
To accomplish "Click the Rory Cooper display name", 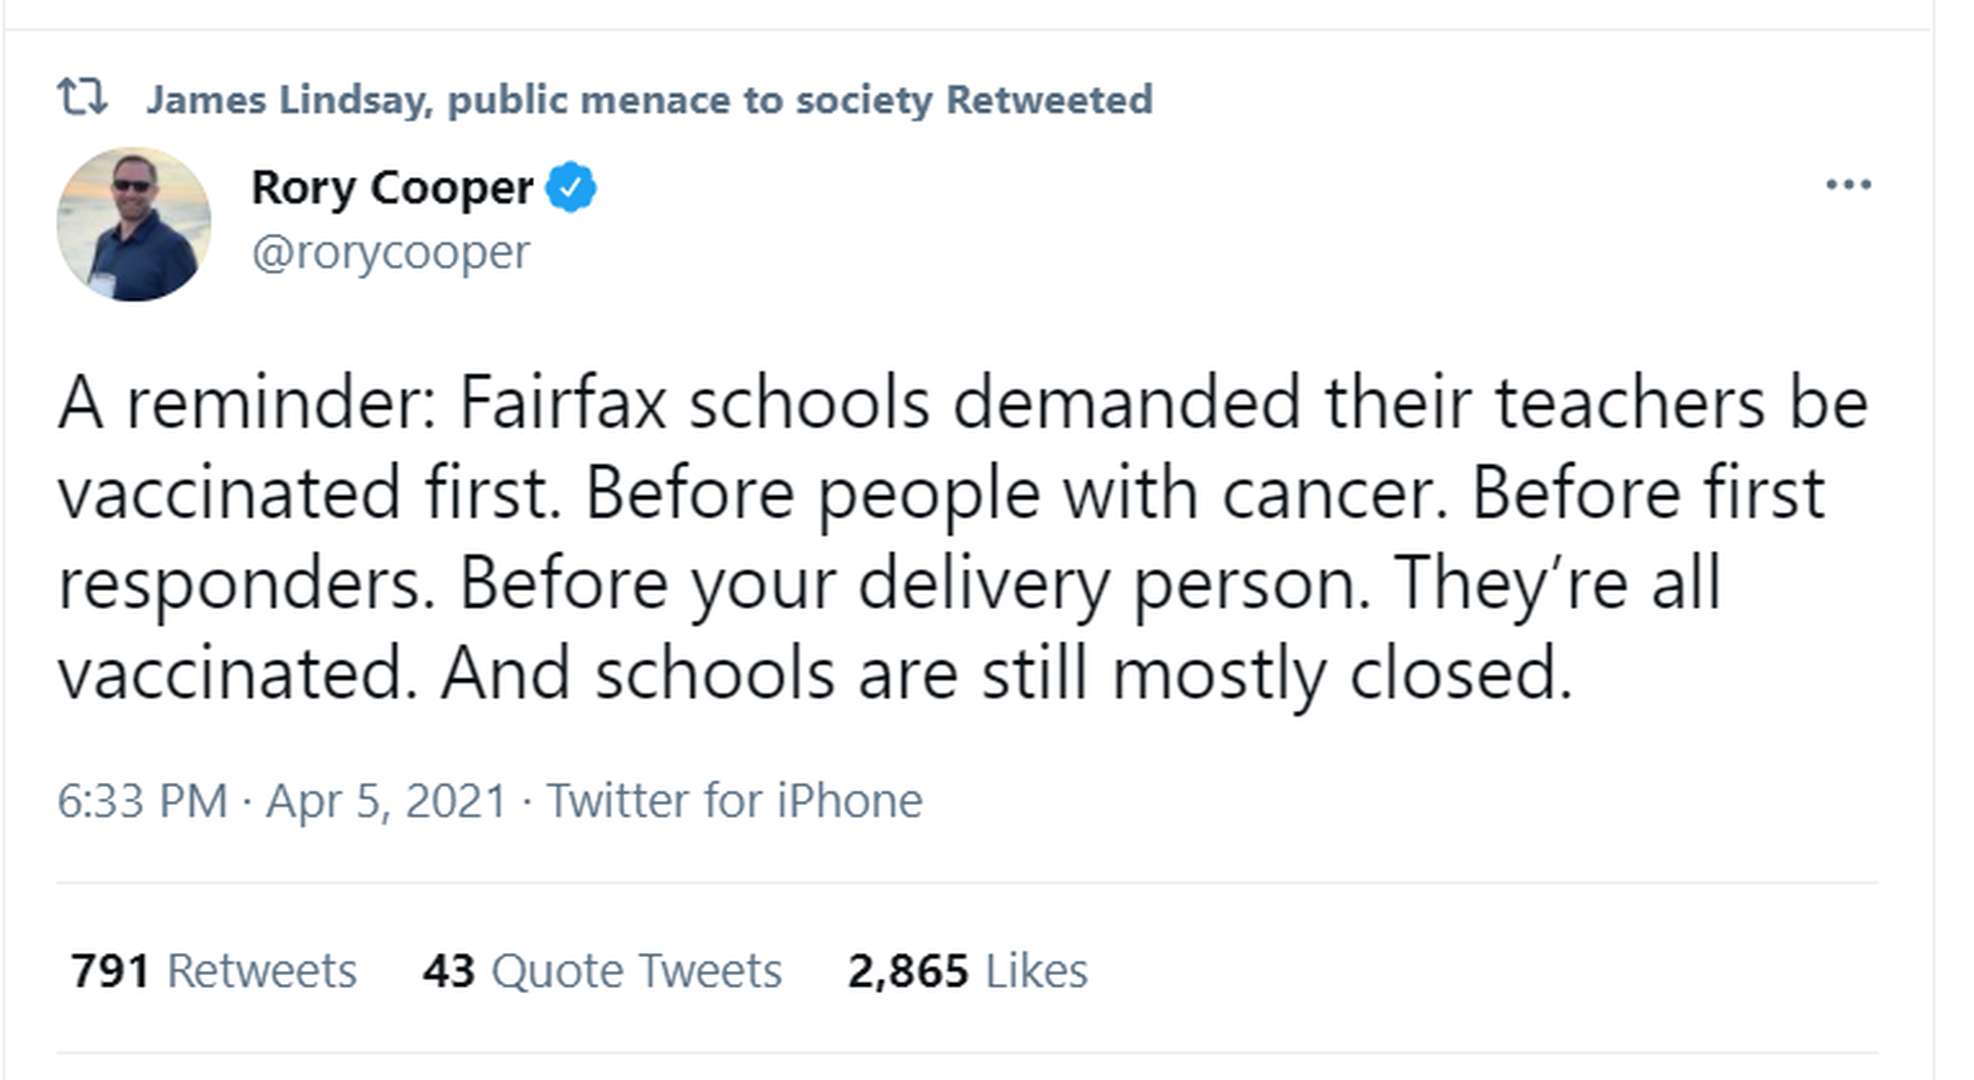I will tap(392, 187).
